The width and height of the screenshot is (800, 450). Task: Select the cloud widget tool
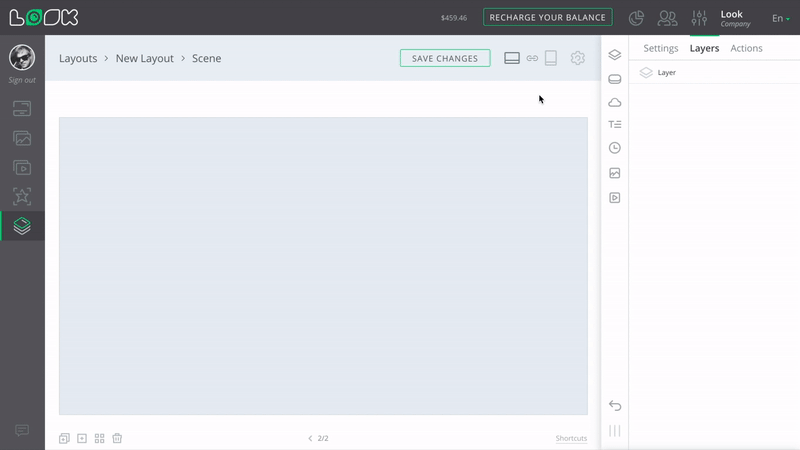[615, 102]
